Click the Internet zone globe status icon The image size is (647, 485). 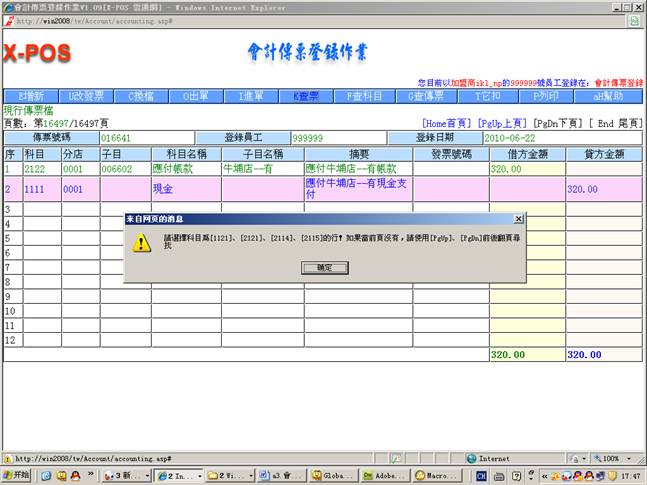(x=471, y=459)
